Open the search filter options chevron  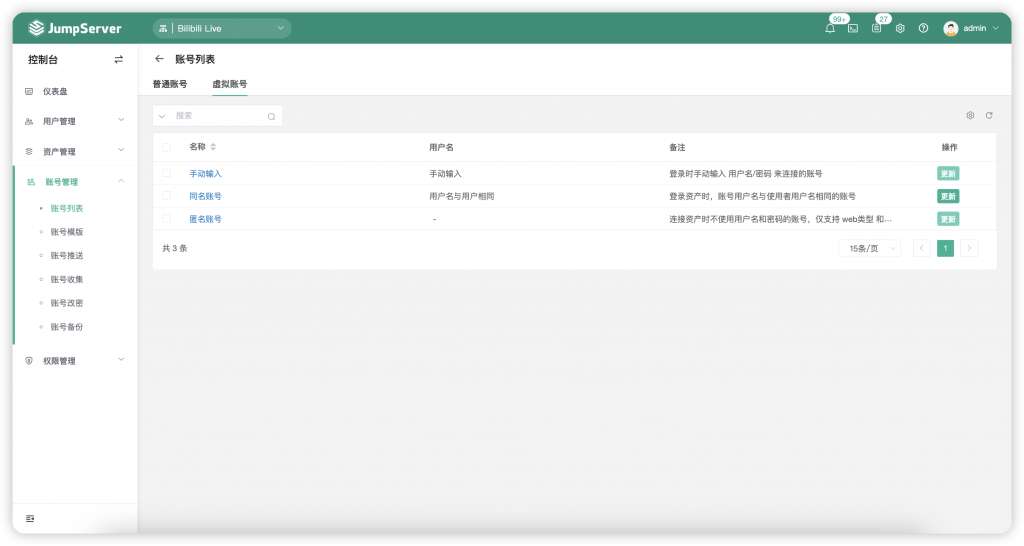click(x=162, y=116)
